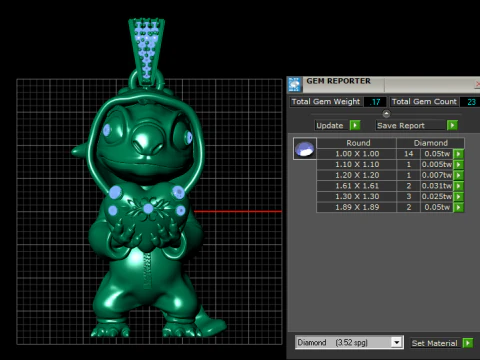The height and width of the screenshot is (360, 480).
Task: Click the Diamond column header
Action: pyautogui.click(x=430, y=143)
